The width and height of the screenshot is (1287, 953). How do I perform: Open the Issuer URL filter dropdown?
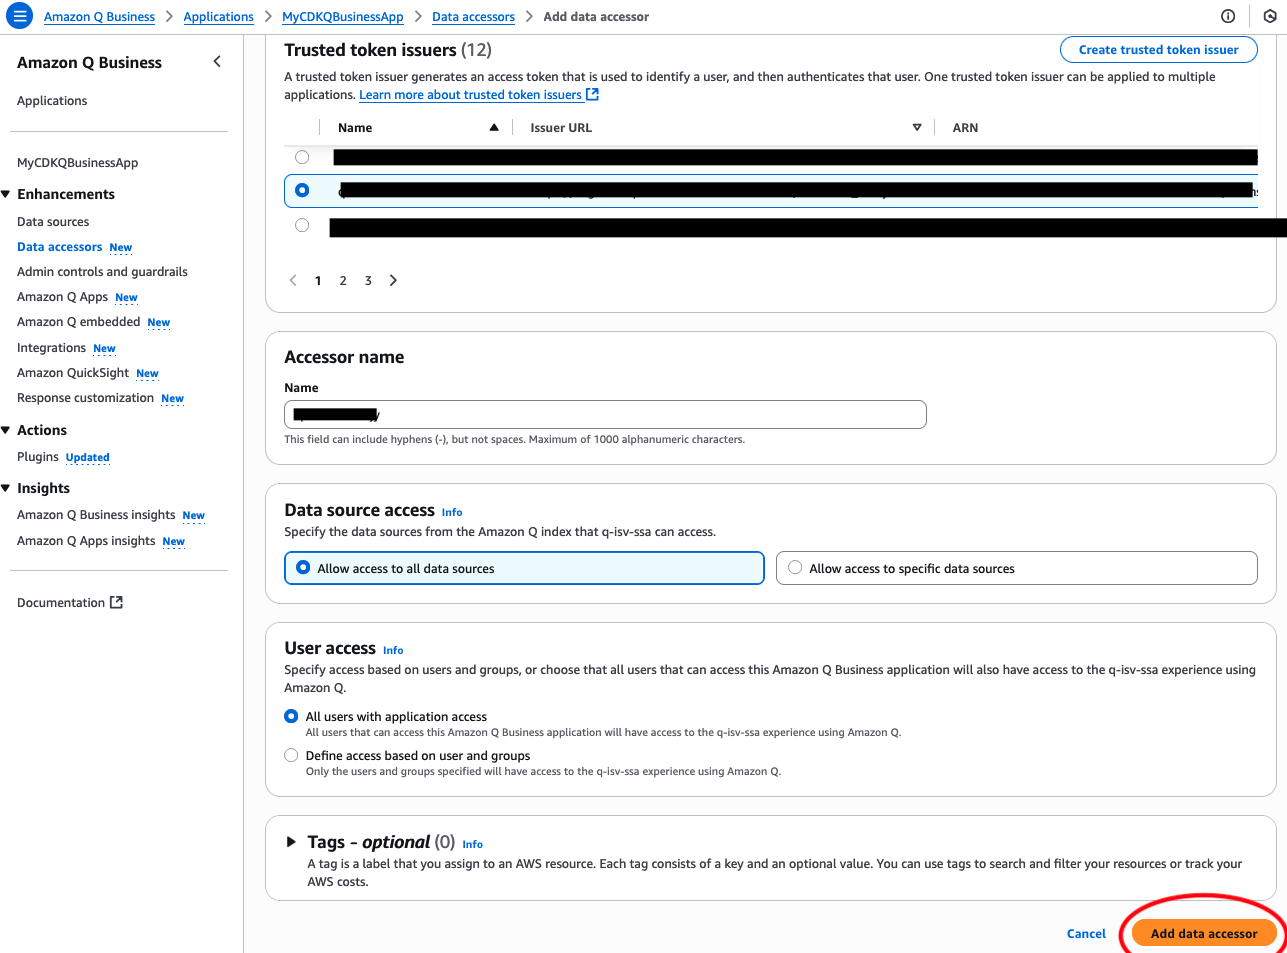click(917, 127)
